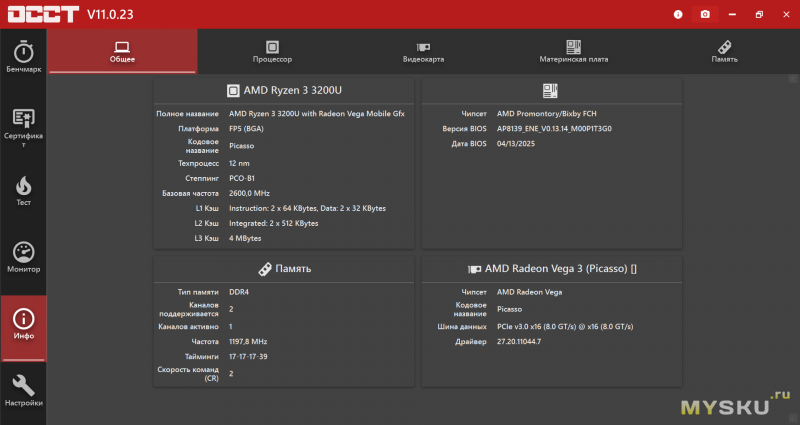Image resolution: width=800 pixels, height=425 pixels.
Task: Click the chipset value AMD Promontory/Bixby FCH
Action: point(546,114)
